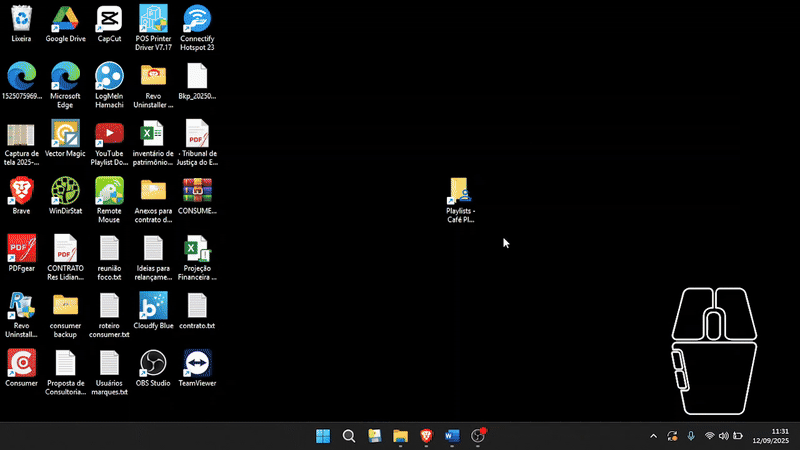
Task: Select the Vector Magic desktop icon
Action: pyautogui.click(x=65, y=134)
